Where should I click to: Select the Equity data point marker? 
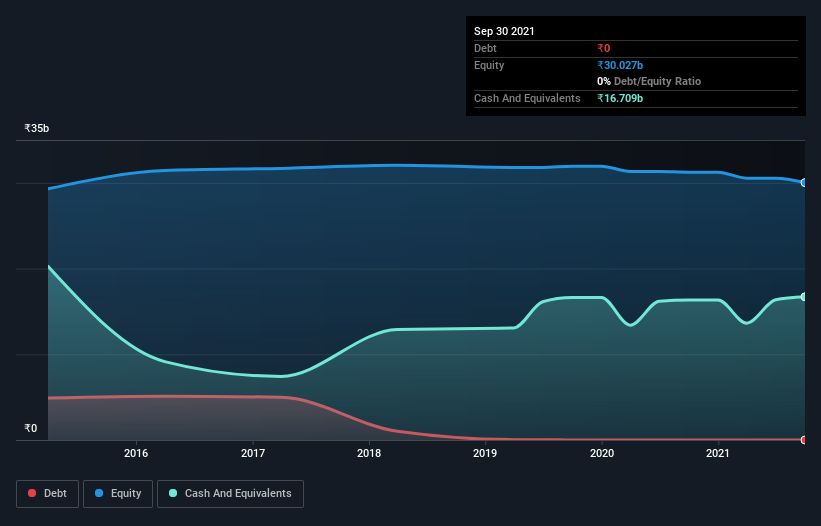click(804, 183)
